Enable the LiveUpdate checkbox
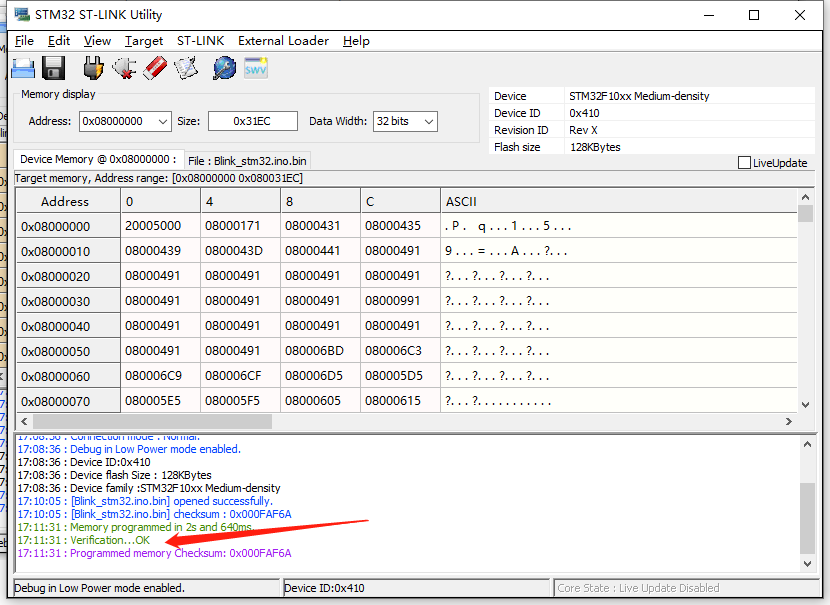 [744, 162]
